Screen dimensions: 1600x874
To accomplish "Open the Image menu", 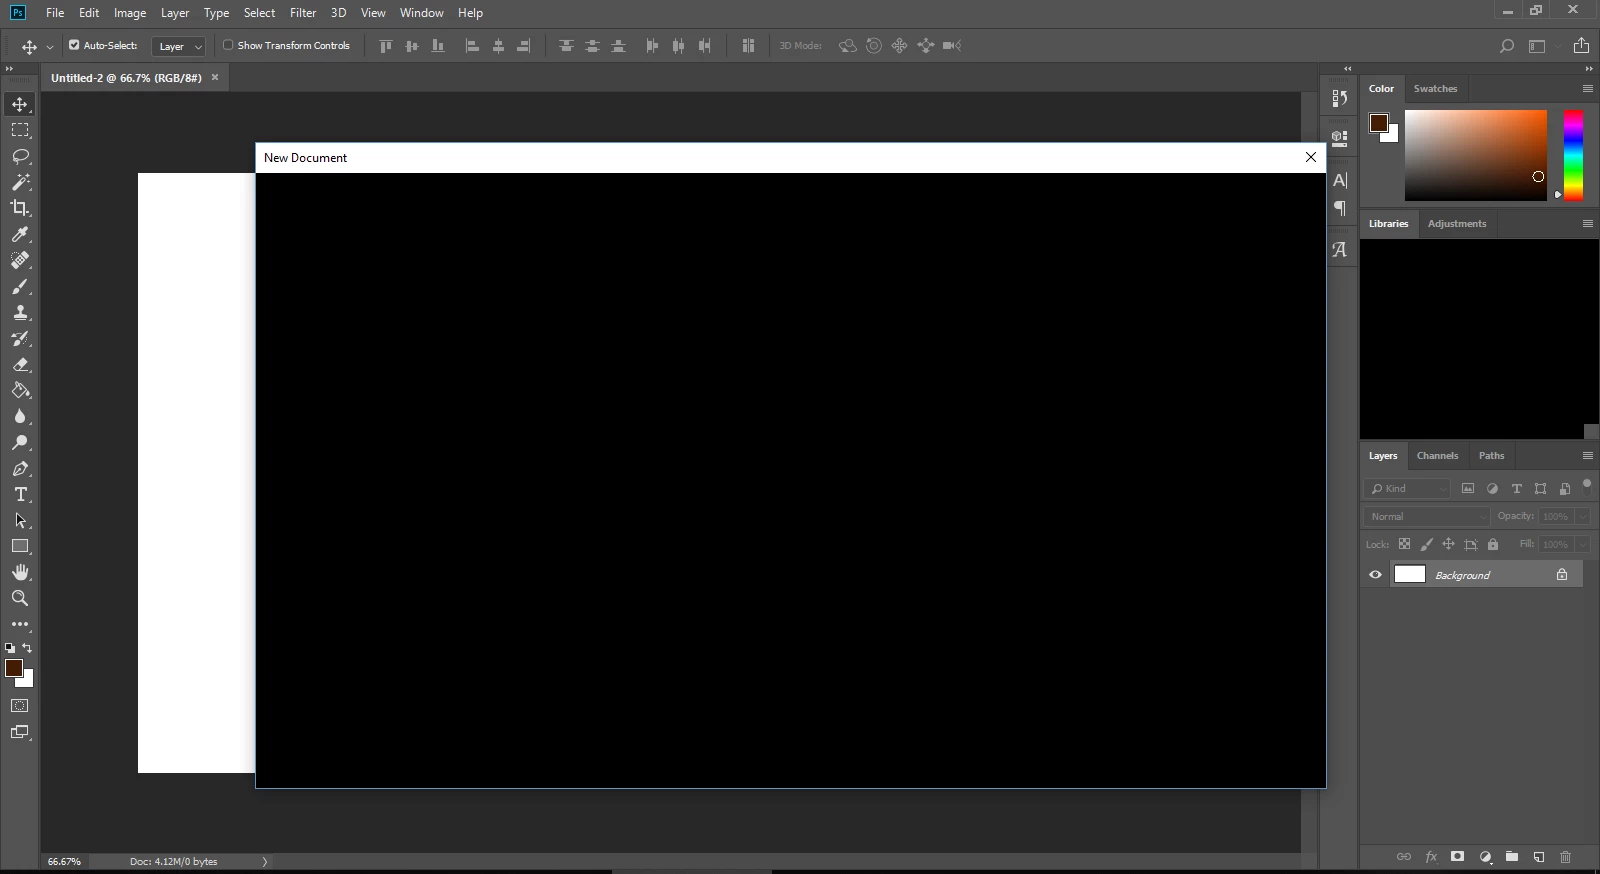I will [x=130, y=13].
